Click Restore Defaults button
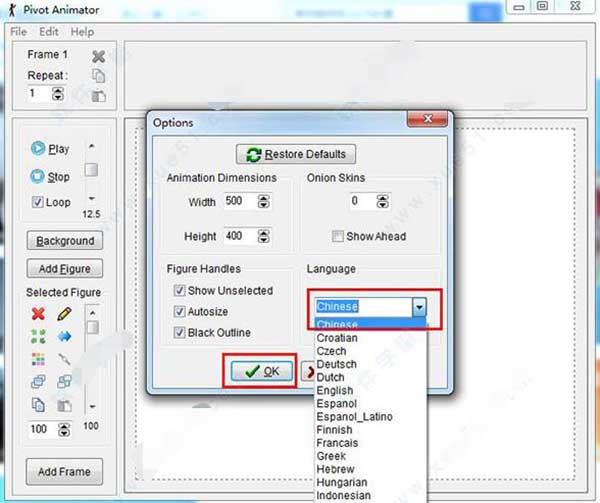 296,154
